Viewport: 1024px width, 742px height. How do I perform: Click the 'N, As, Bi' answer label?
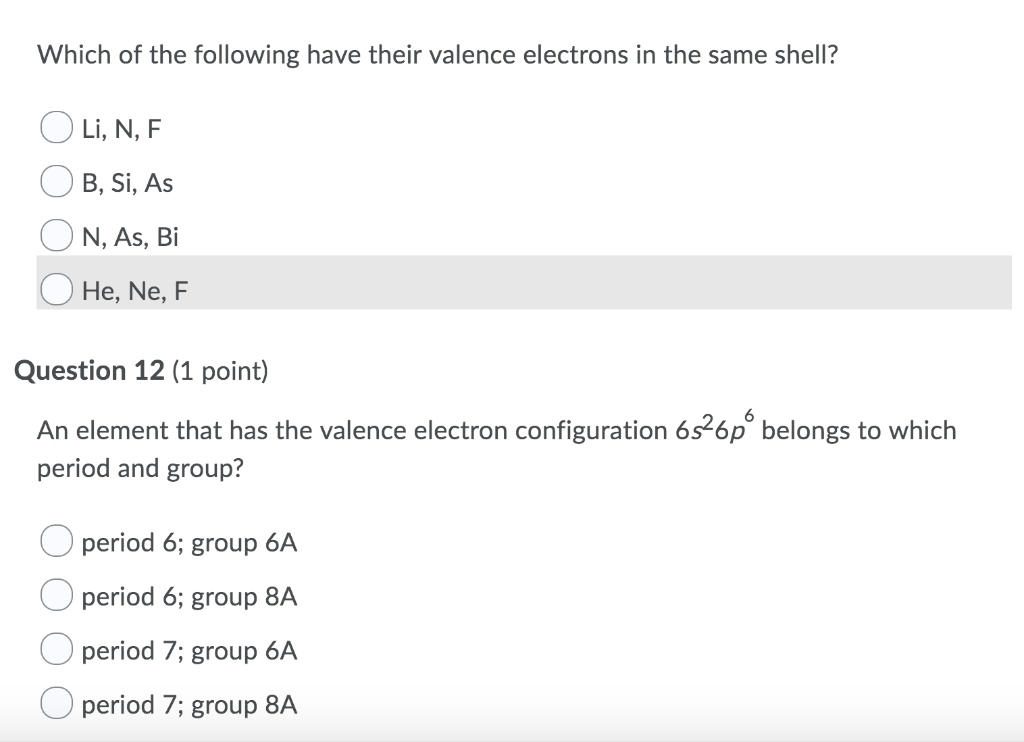tap(130, 237)
